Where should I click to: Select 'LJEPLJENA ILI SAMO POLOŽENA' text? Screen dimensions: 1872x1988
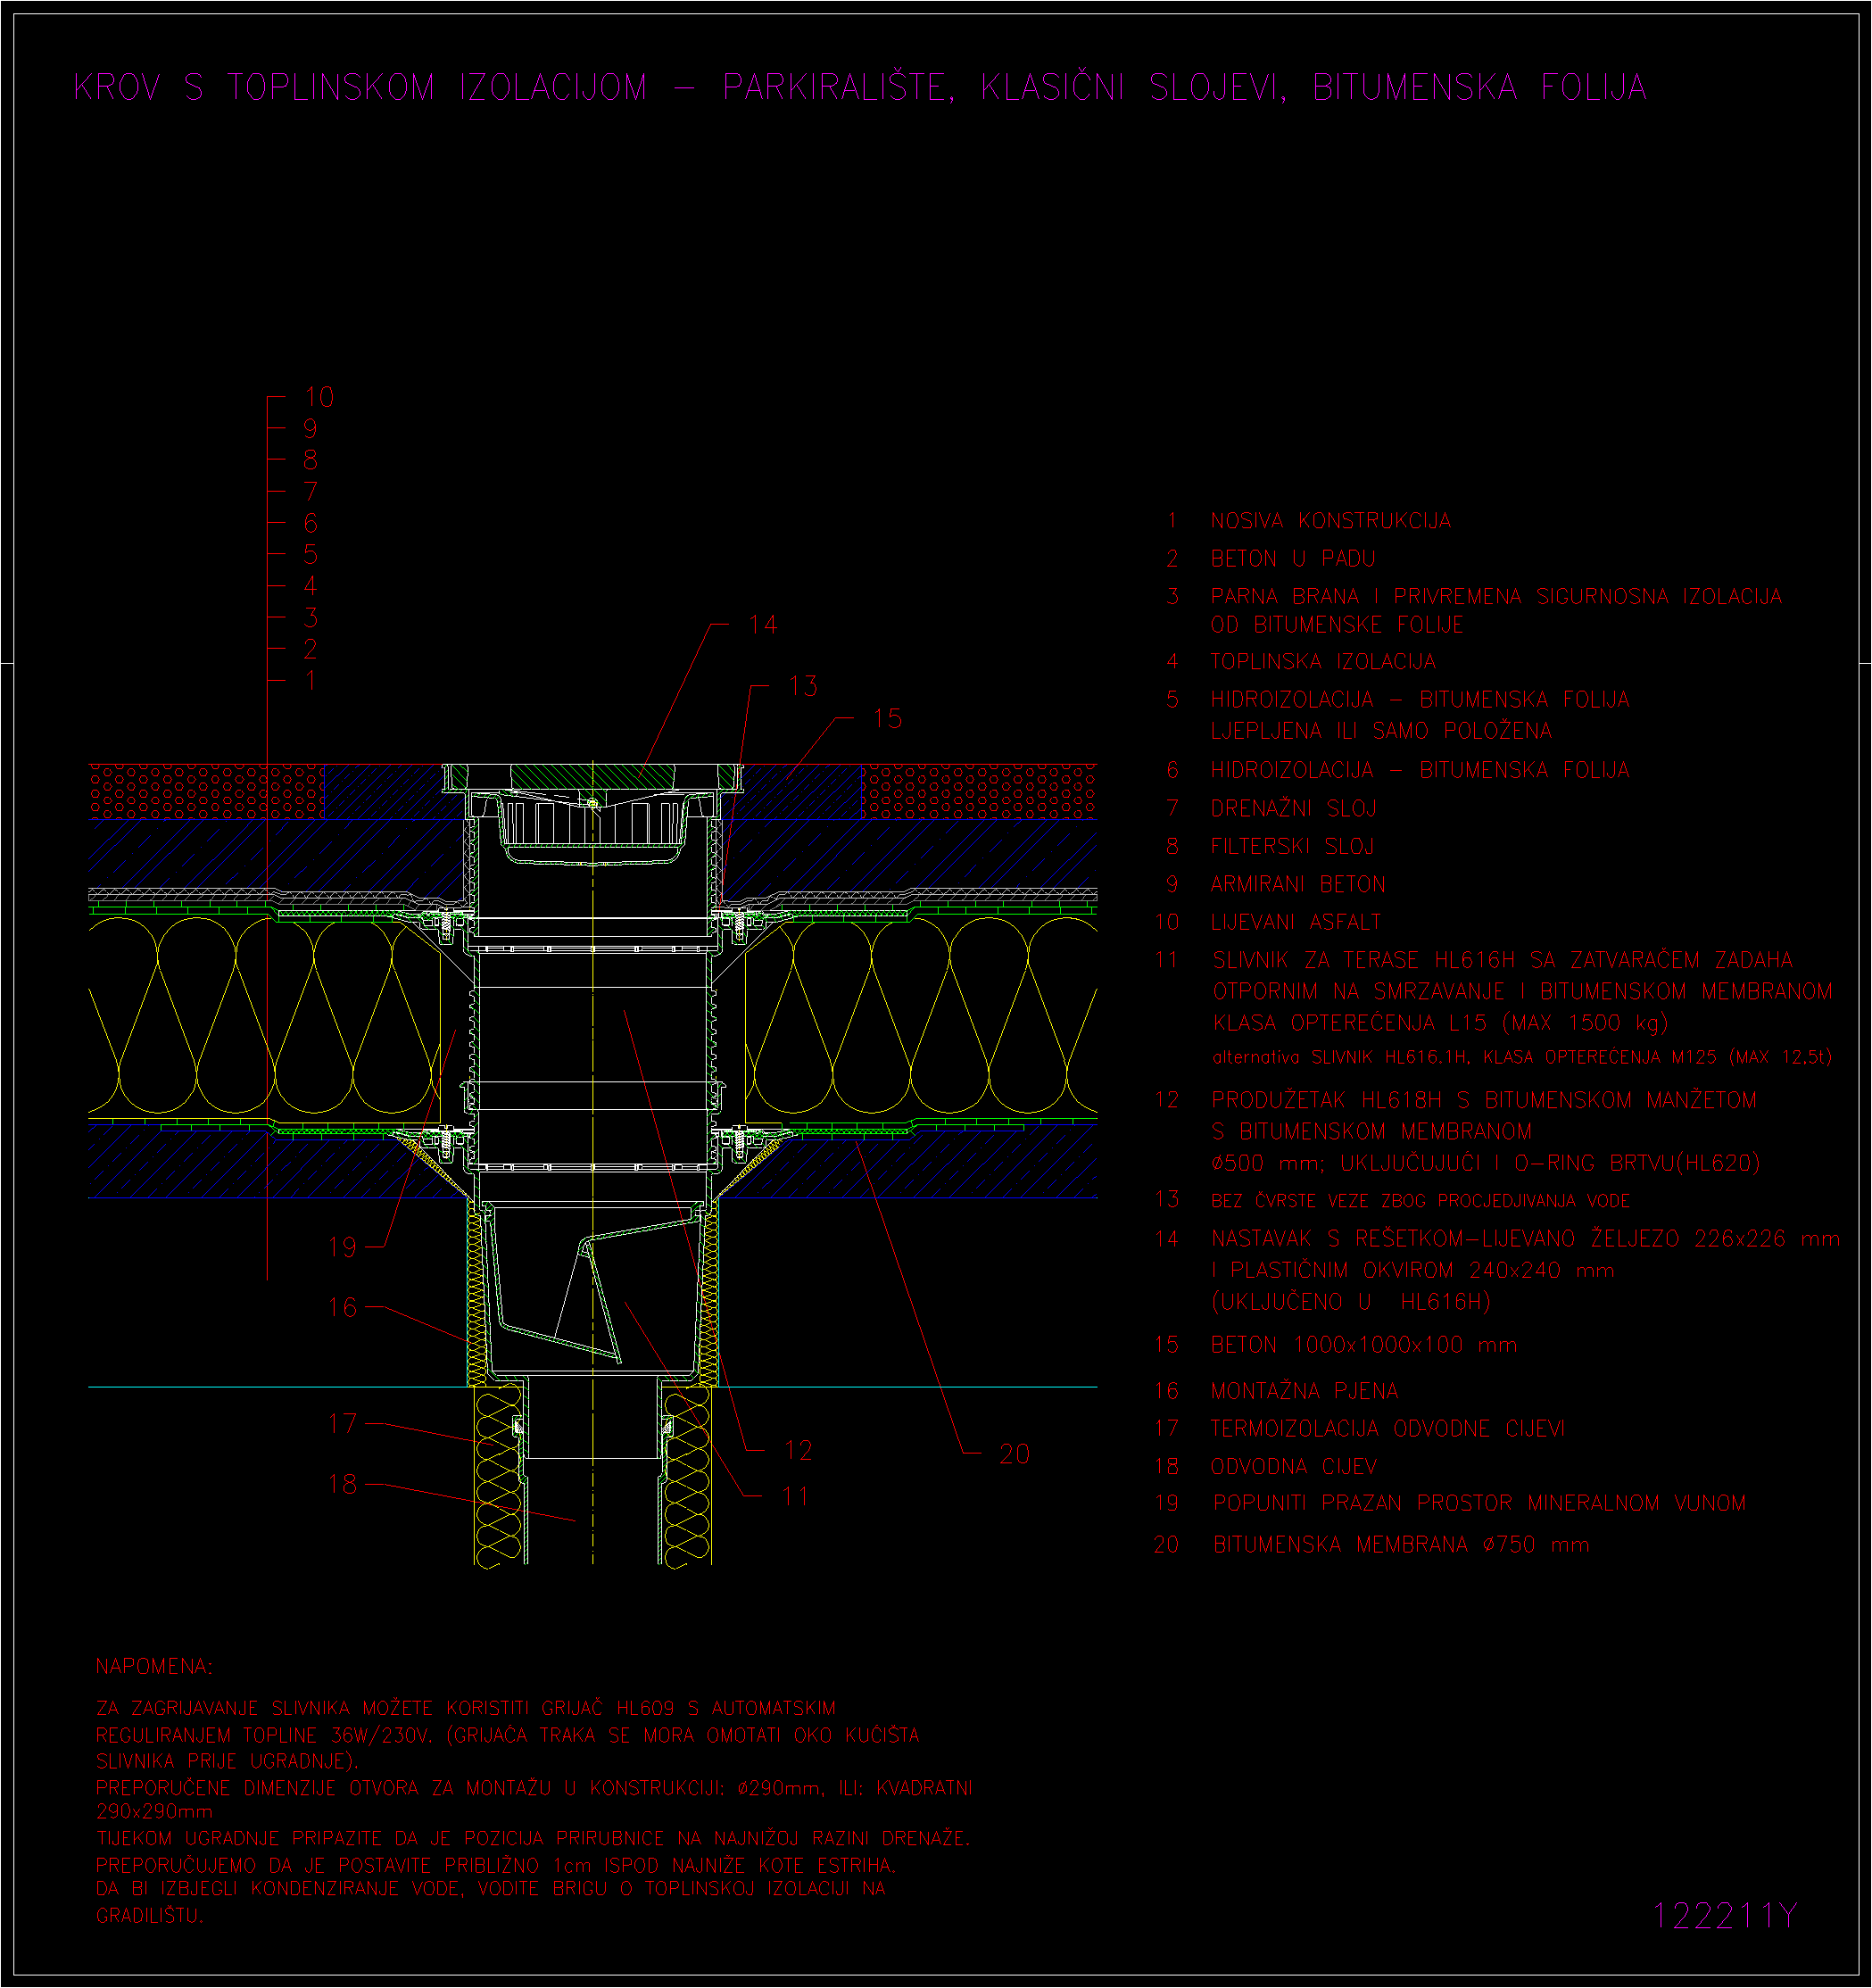pyautogui.click(x=1381, y=731)
